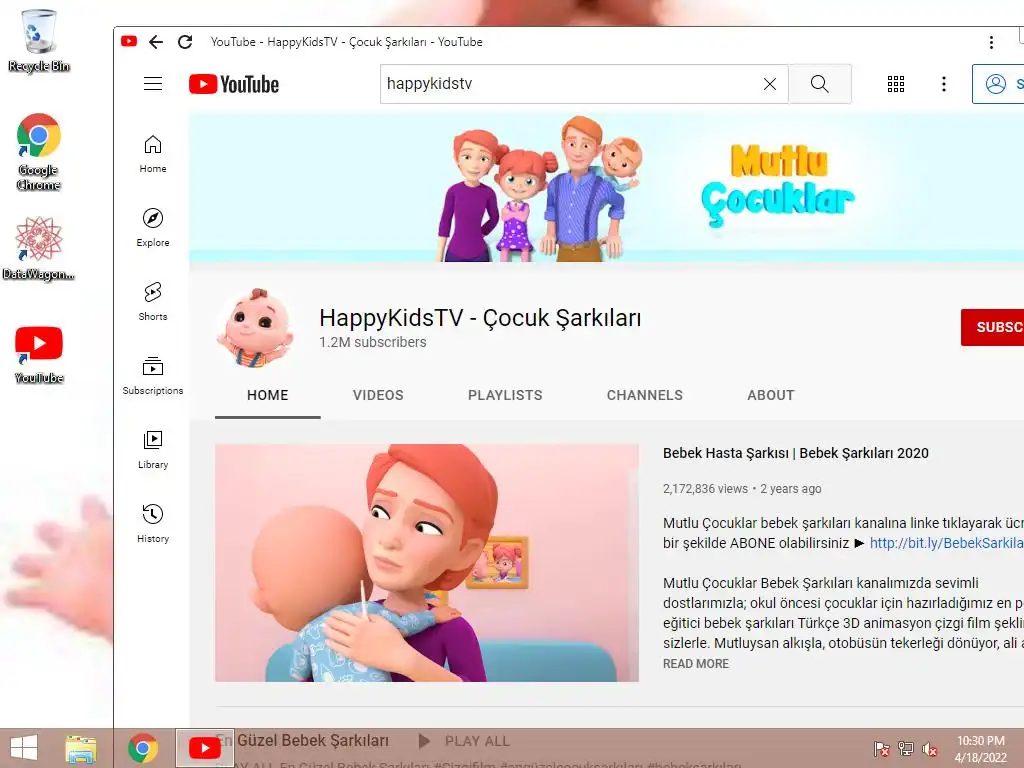Open the YouTube hamburger guide menu
Image resolution: width=1024 pixels, height=768 pixels.
tap(153, 84)
